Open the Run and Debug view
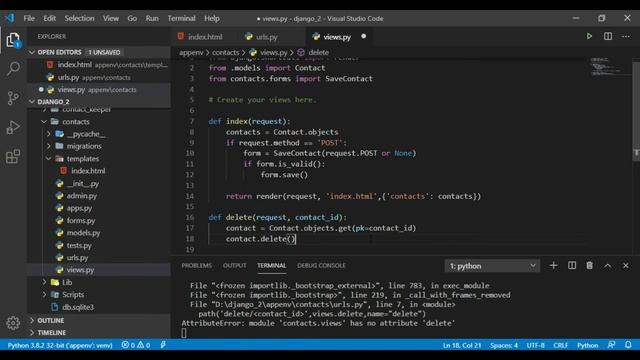 tap(13, 127)
